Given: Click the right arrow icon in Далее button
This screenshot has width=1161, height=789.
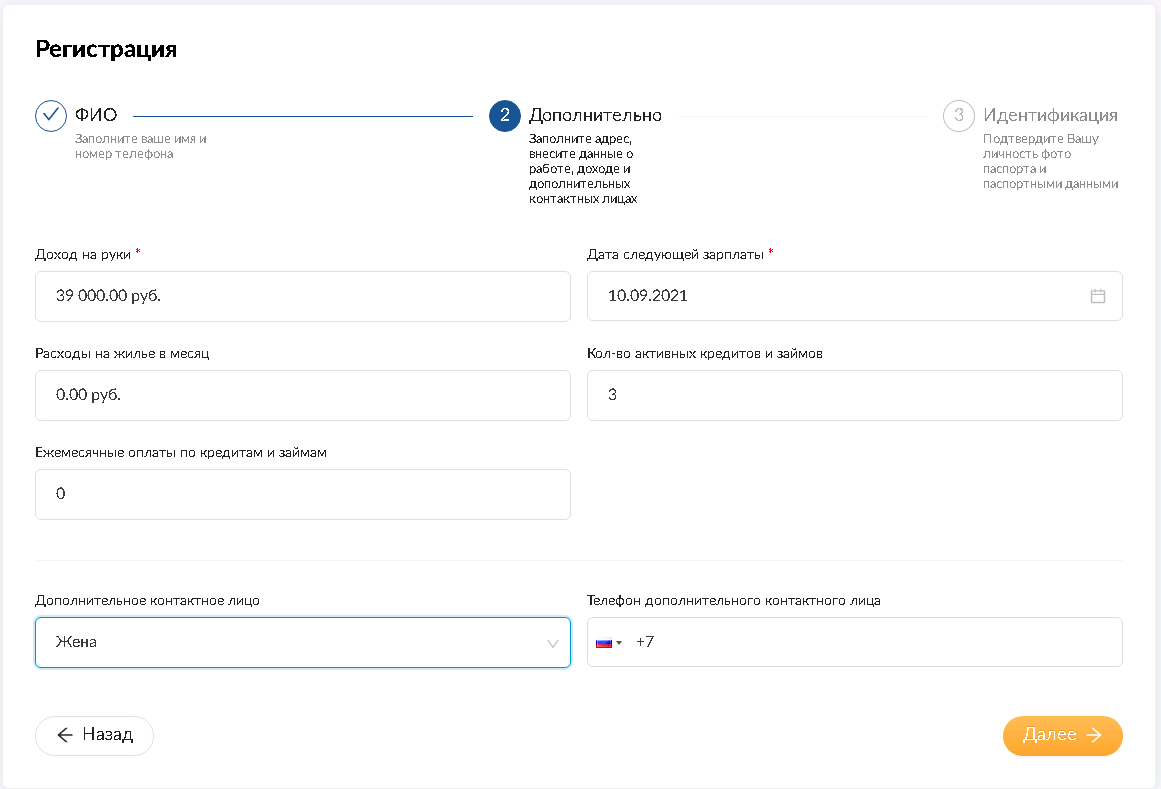Looking at the screenshot, I should [1094, 735].
